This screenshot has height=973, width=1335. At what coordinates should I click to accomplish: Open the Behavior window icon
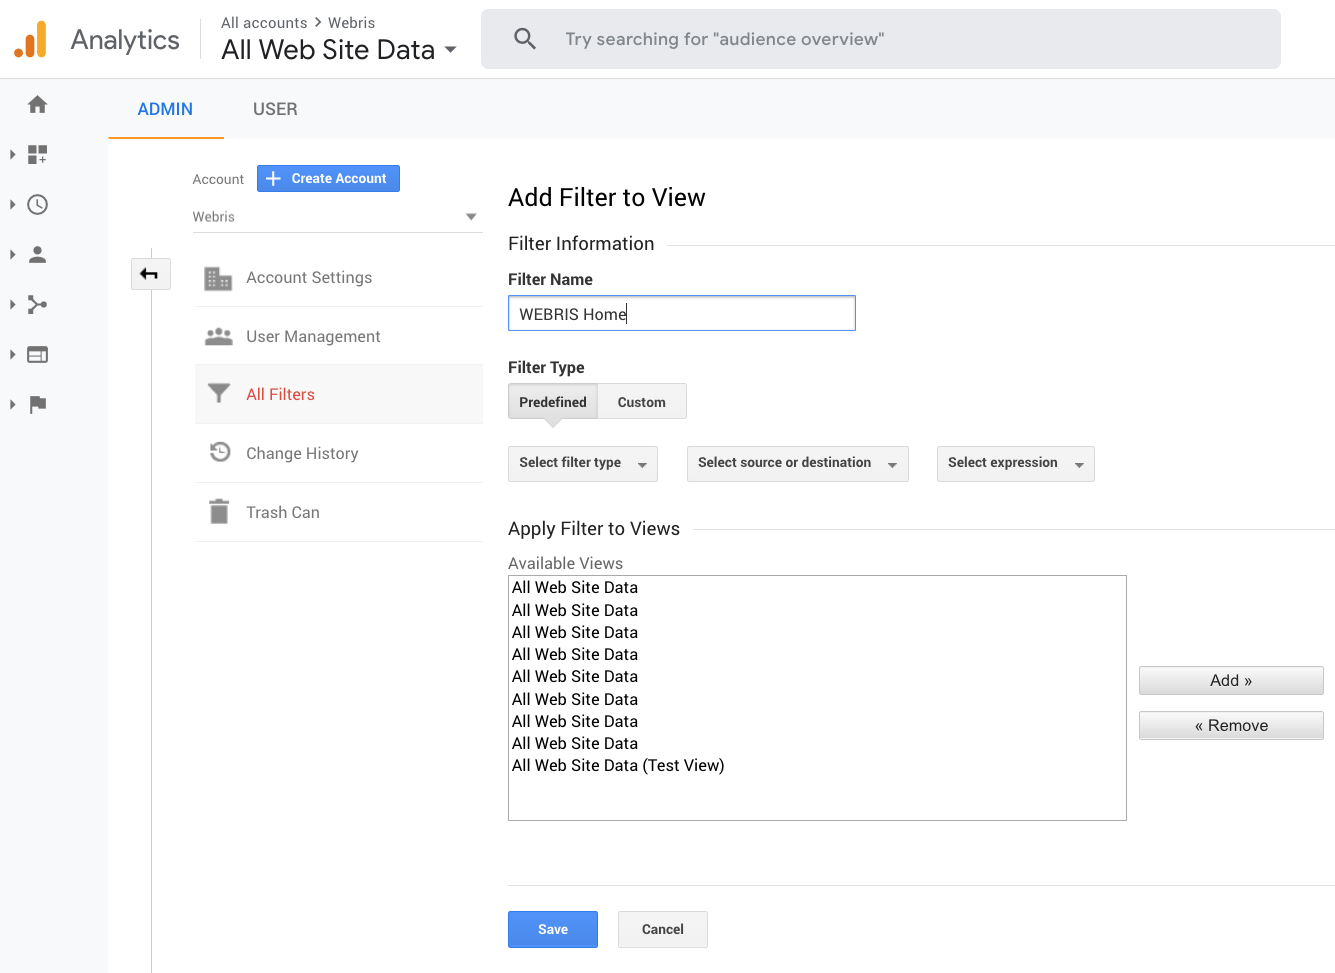pyautogui.click(x=38, y=355)
